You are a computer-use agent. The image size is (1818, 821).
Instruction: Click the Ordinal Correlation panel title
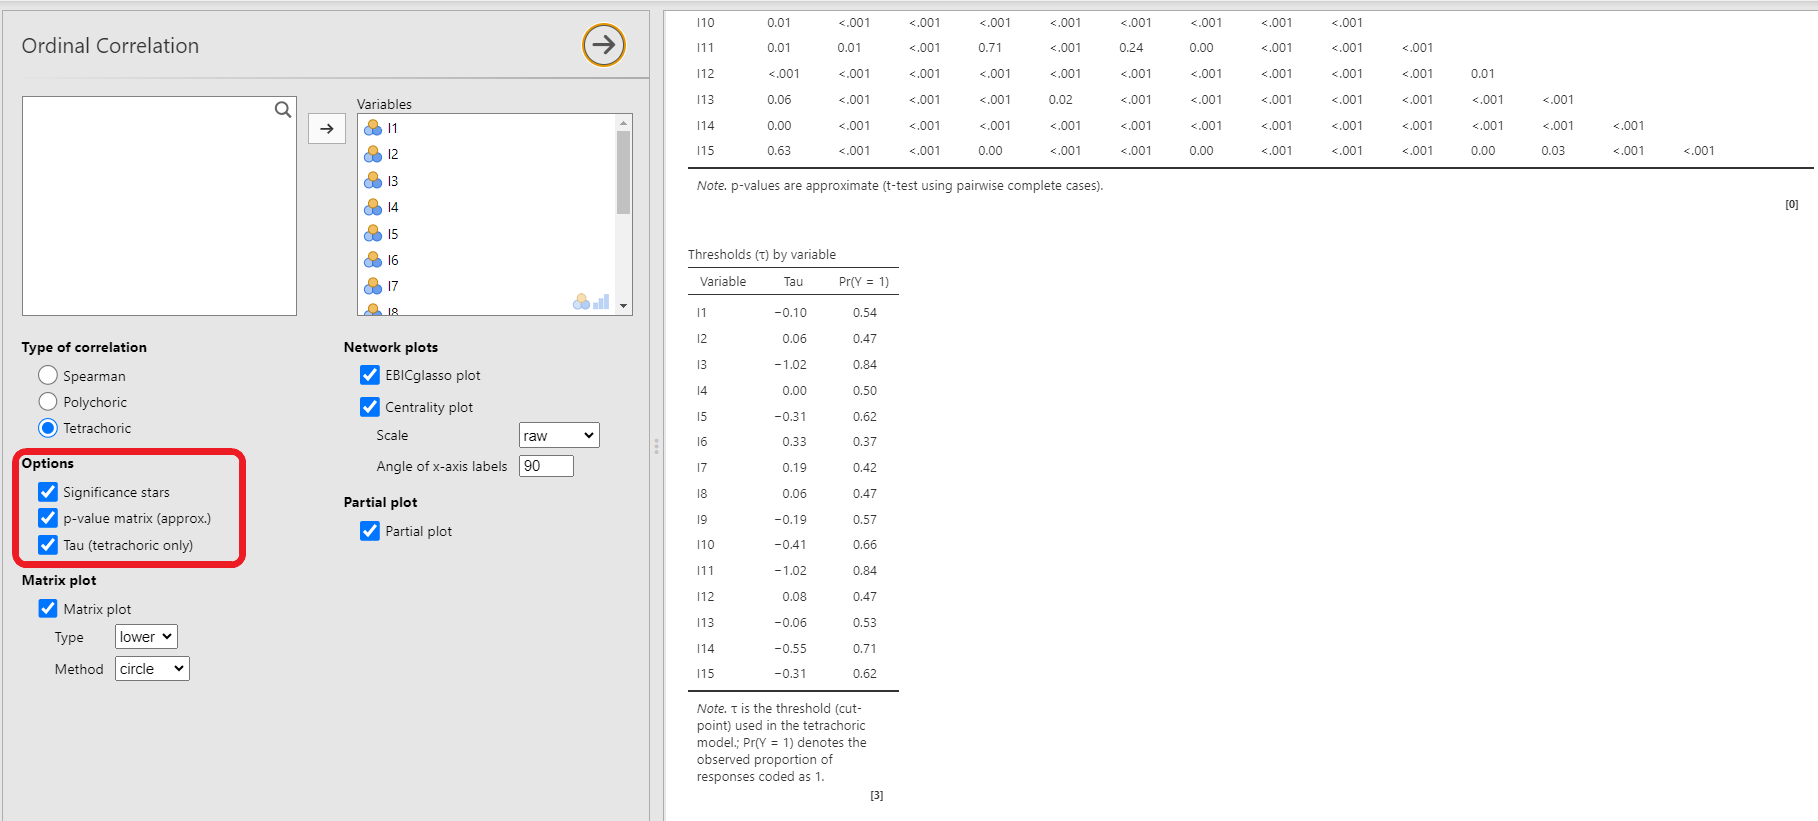point(110,46)
